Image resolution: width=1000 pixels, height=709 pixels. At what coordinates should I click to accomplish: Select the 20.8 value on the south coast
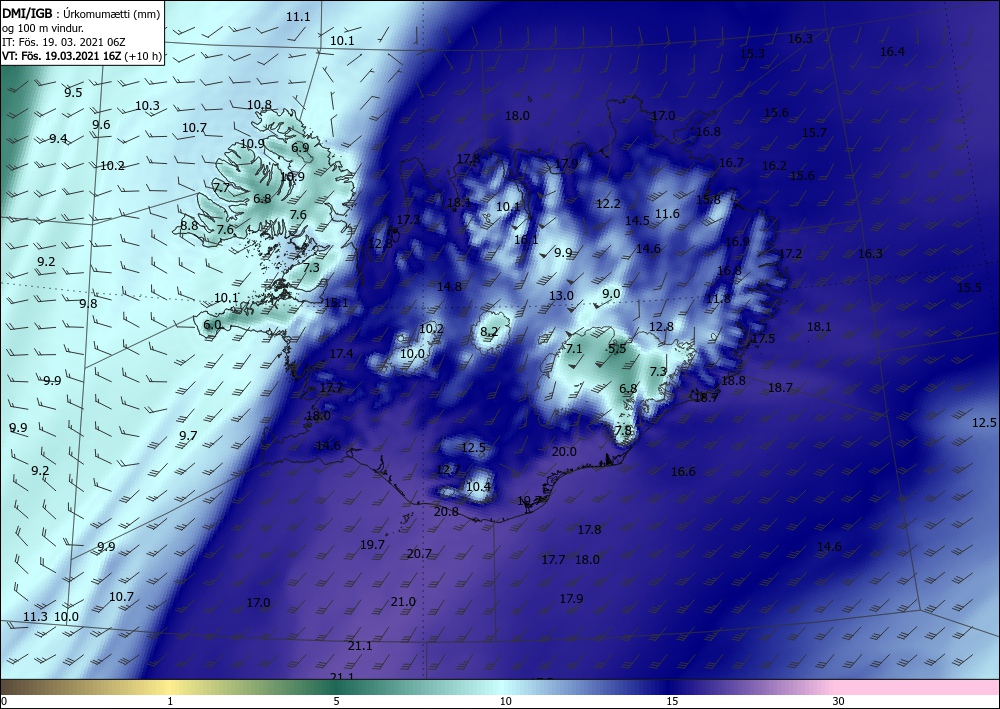[446, 511]
